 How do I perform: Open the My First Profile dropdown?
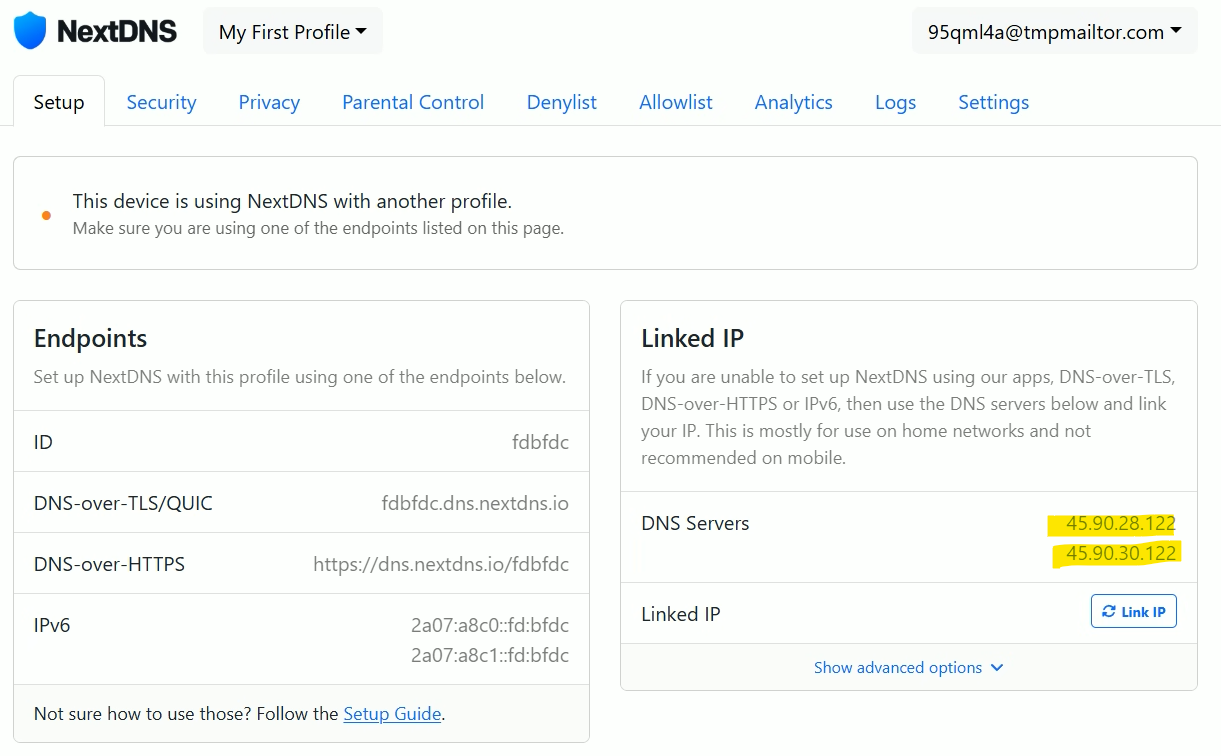point(292,32)
